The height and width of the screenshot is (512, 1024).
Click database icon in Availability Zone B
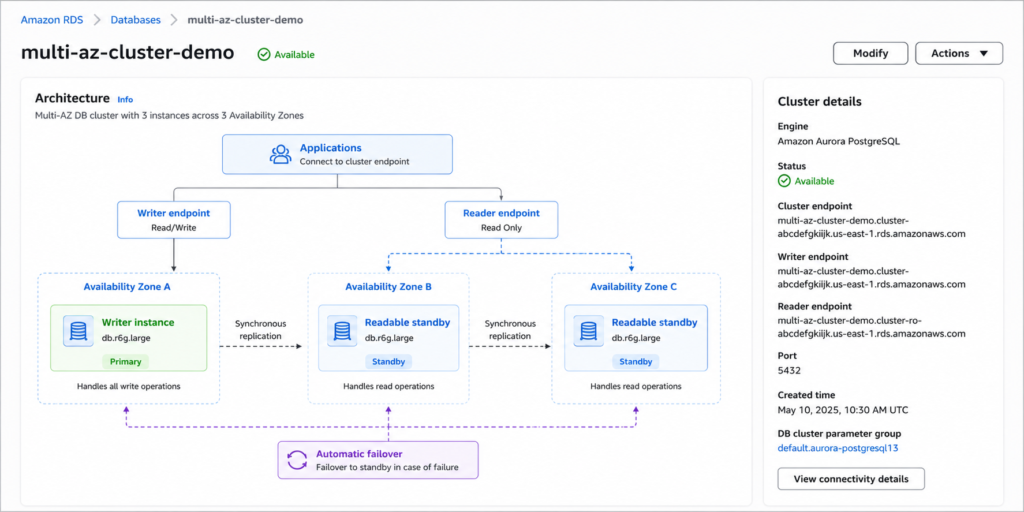(342, 331)
